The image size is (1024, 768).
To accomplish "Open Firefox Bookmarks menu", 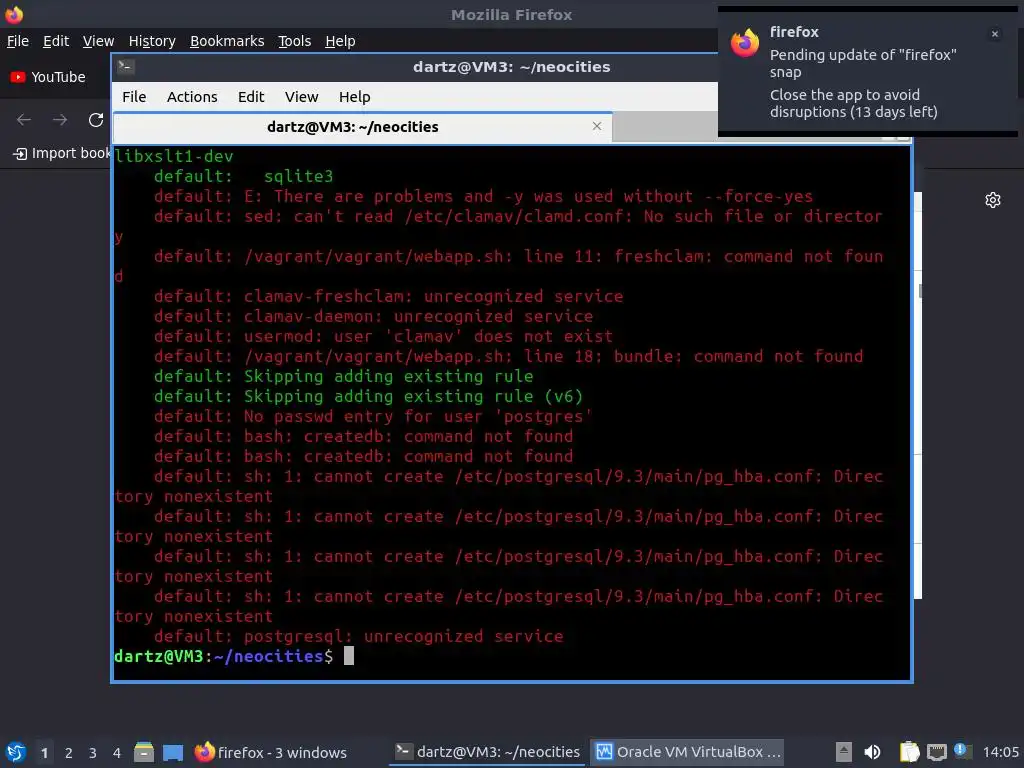I will pyautogui.click(x=227, y=41).
